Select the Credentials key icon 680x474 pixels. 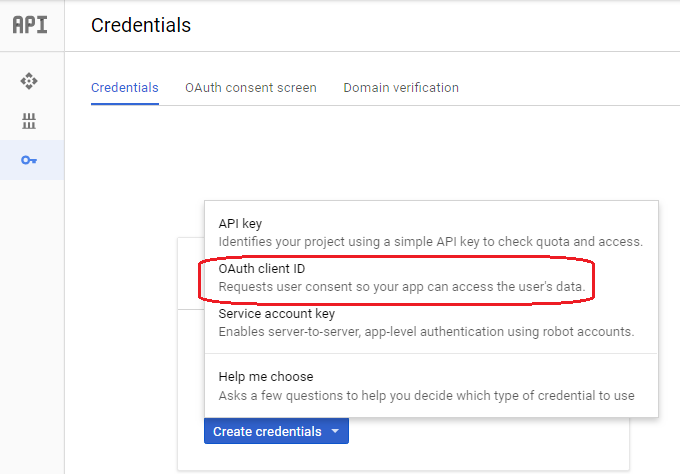pyautogui.click(x=29, y=160)
